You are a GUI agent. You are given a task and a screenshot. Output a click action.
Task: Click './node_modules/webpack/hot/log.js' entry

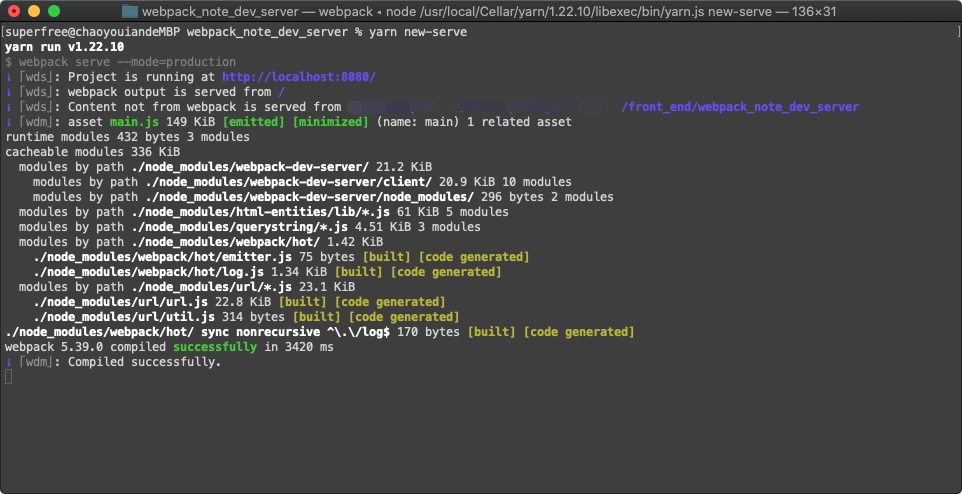[148, 272]
